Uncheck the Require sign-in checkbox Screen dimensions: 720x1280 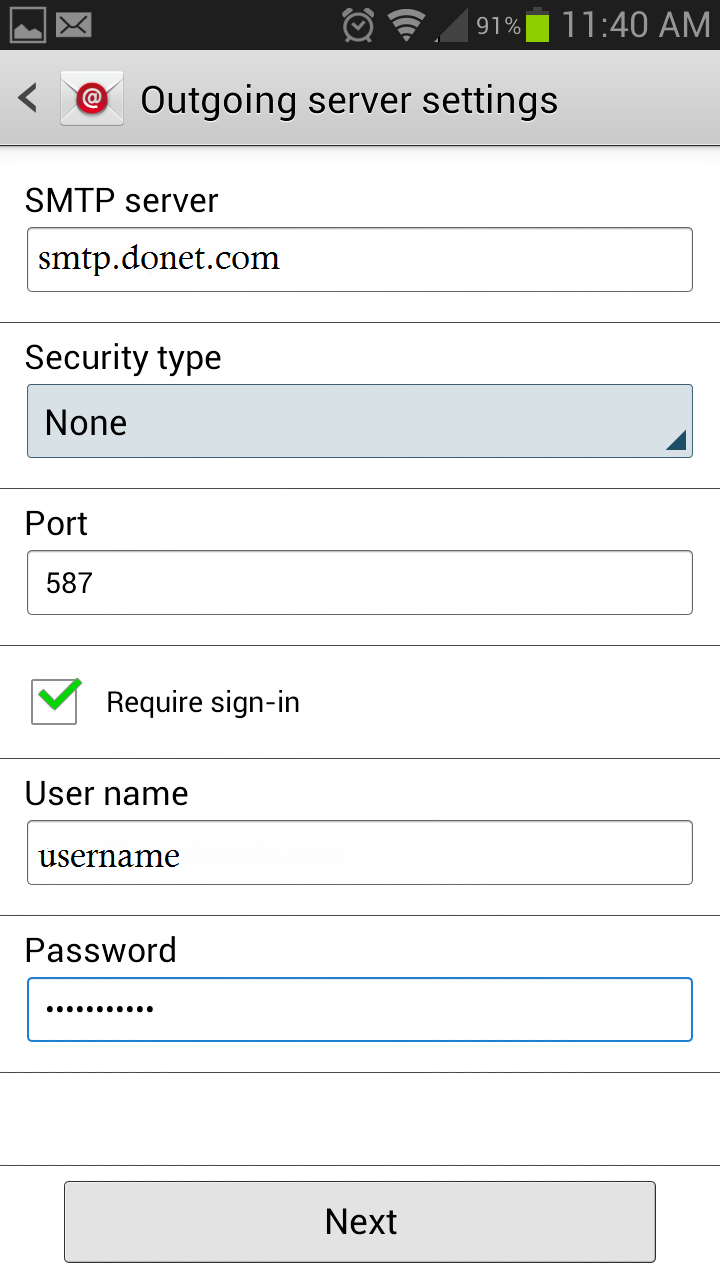tap(56, 700)
